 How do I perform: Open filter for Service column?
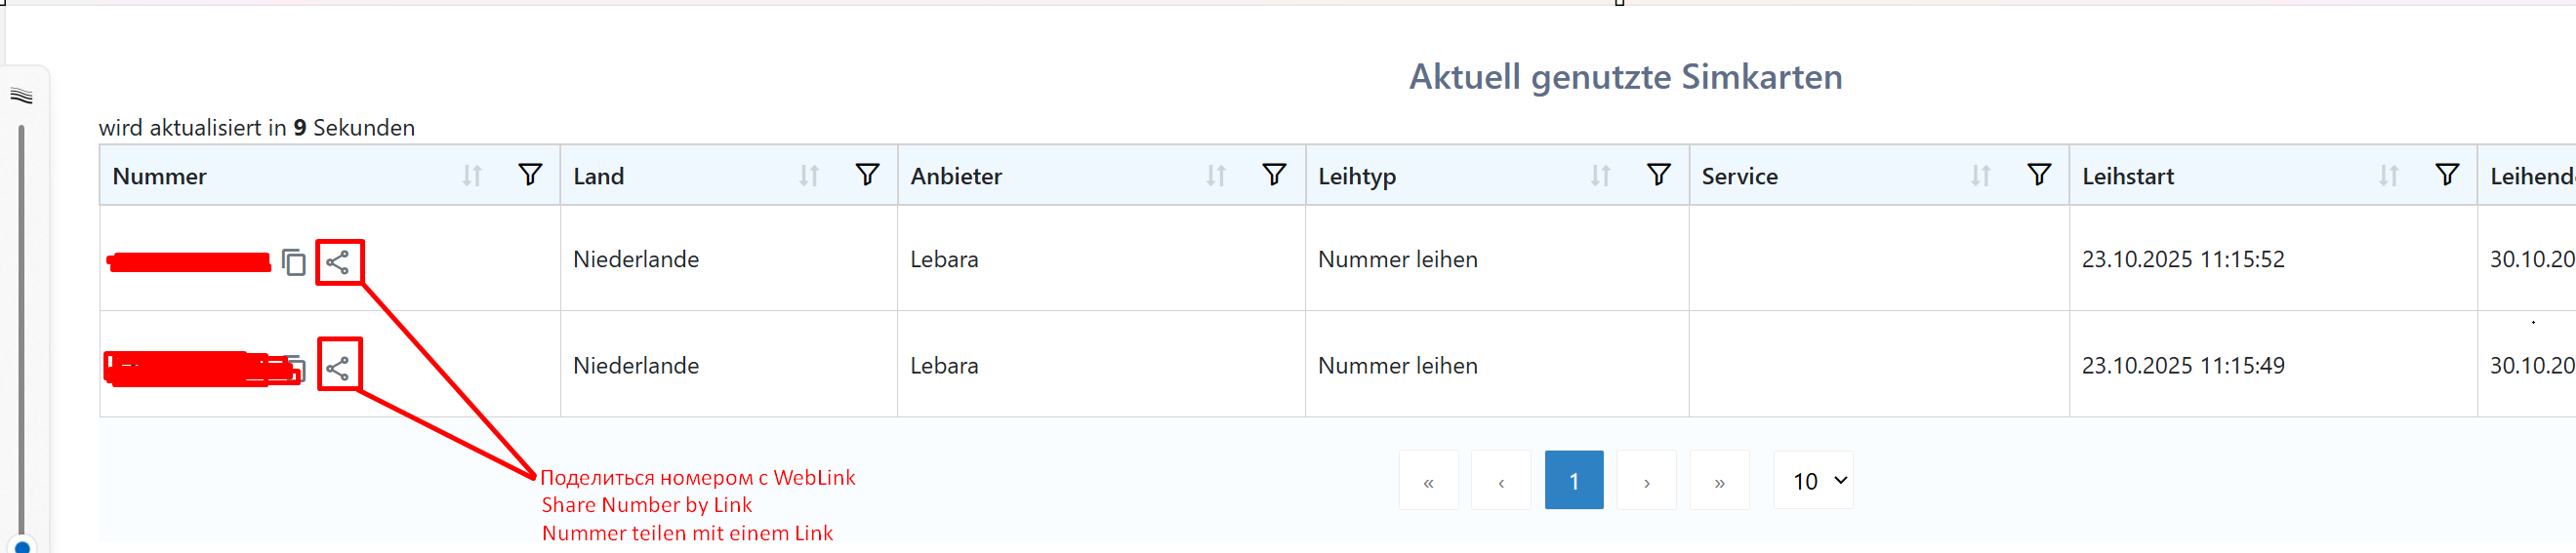tap(2038, 176)
